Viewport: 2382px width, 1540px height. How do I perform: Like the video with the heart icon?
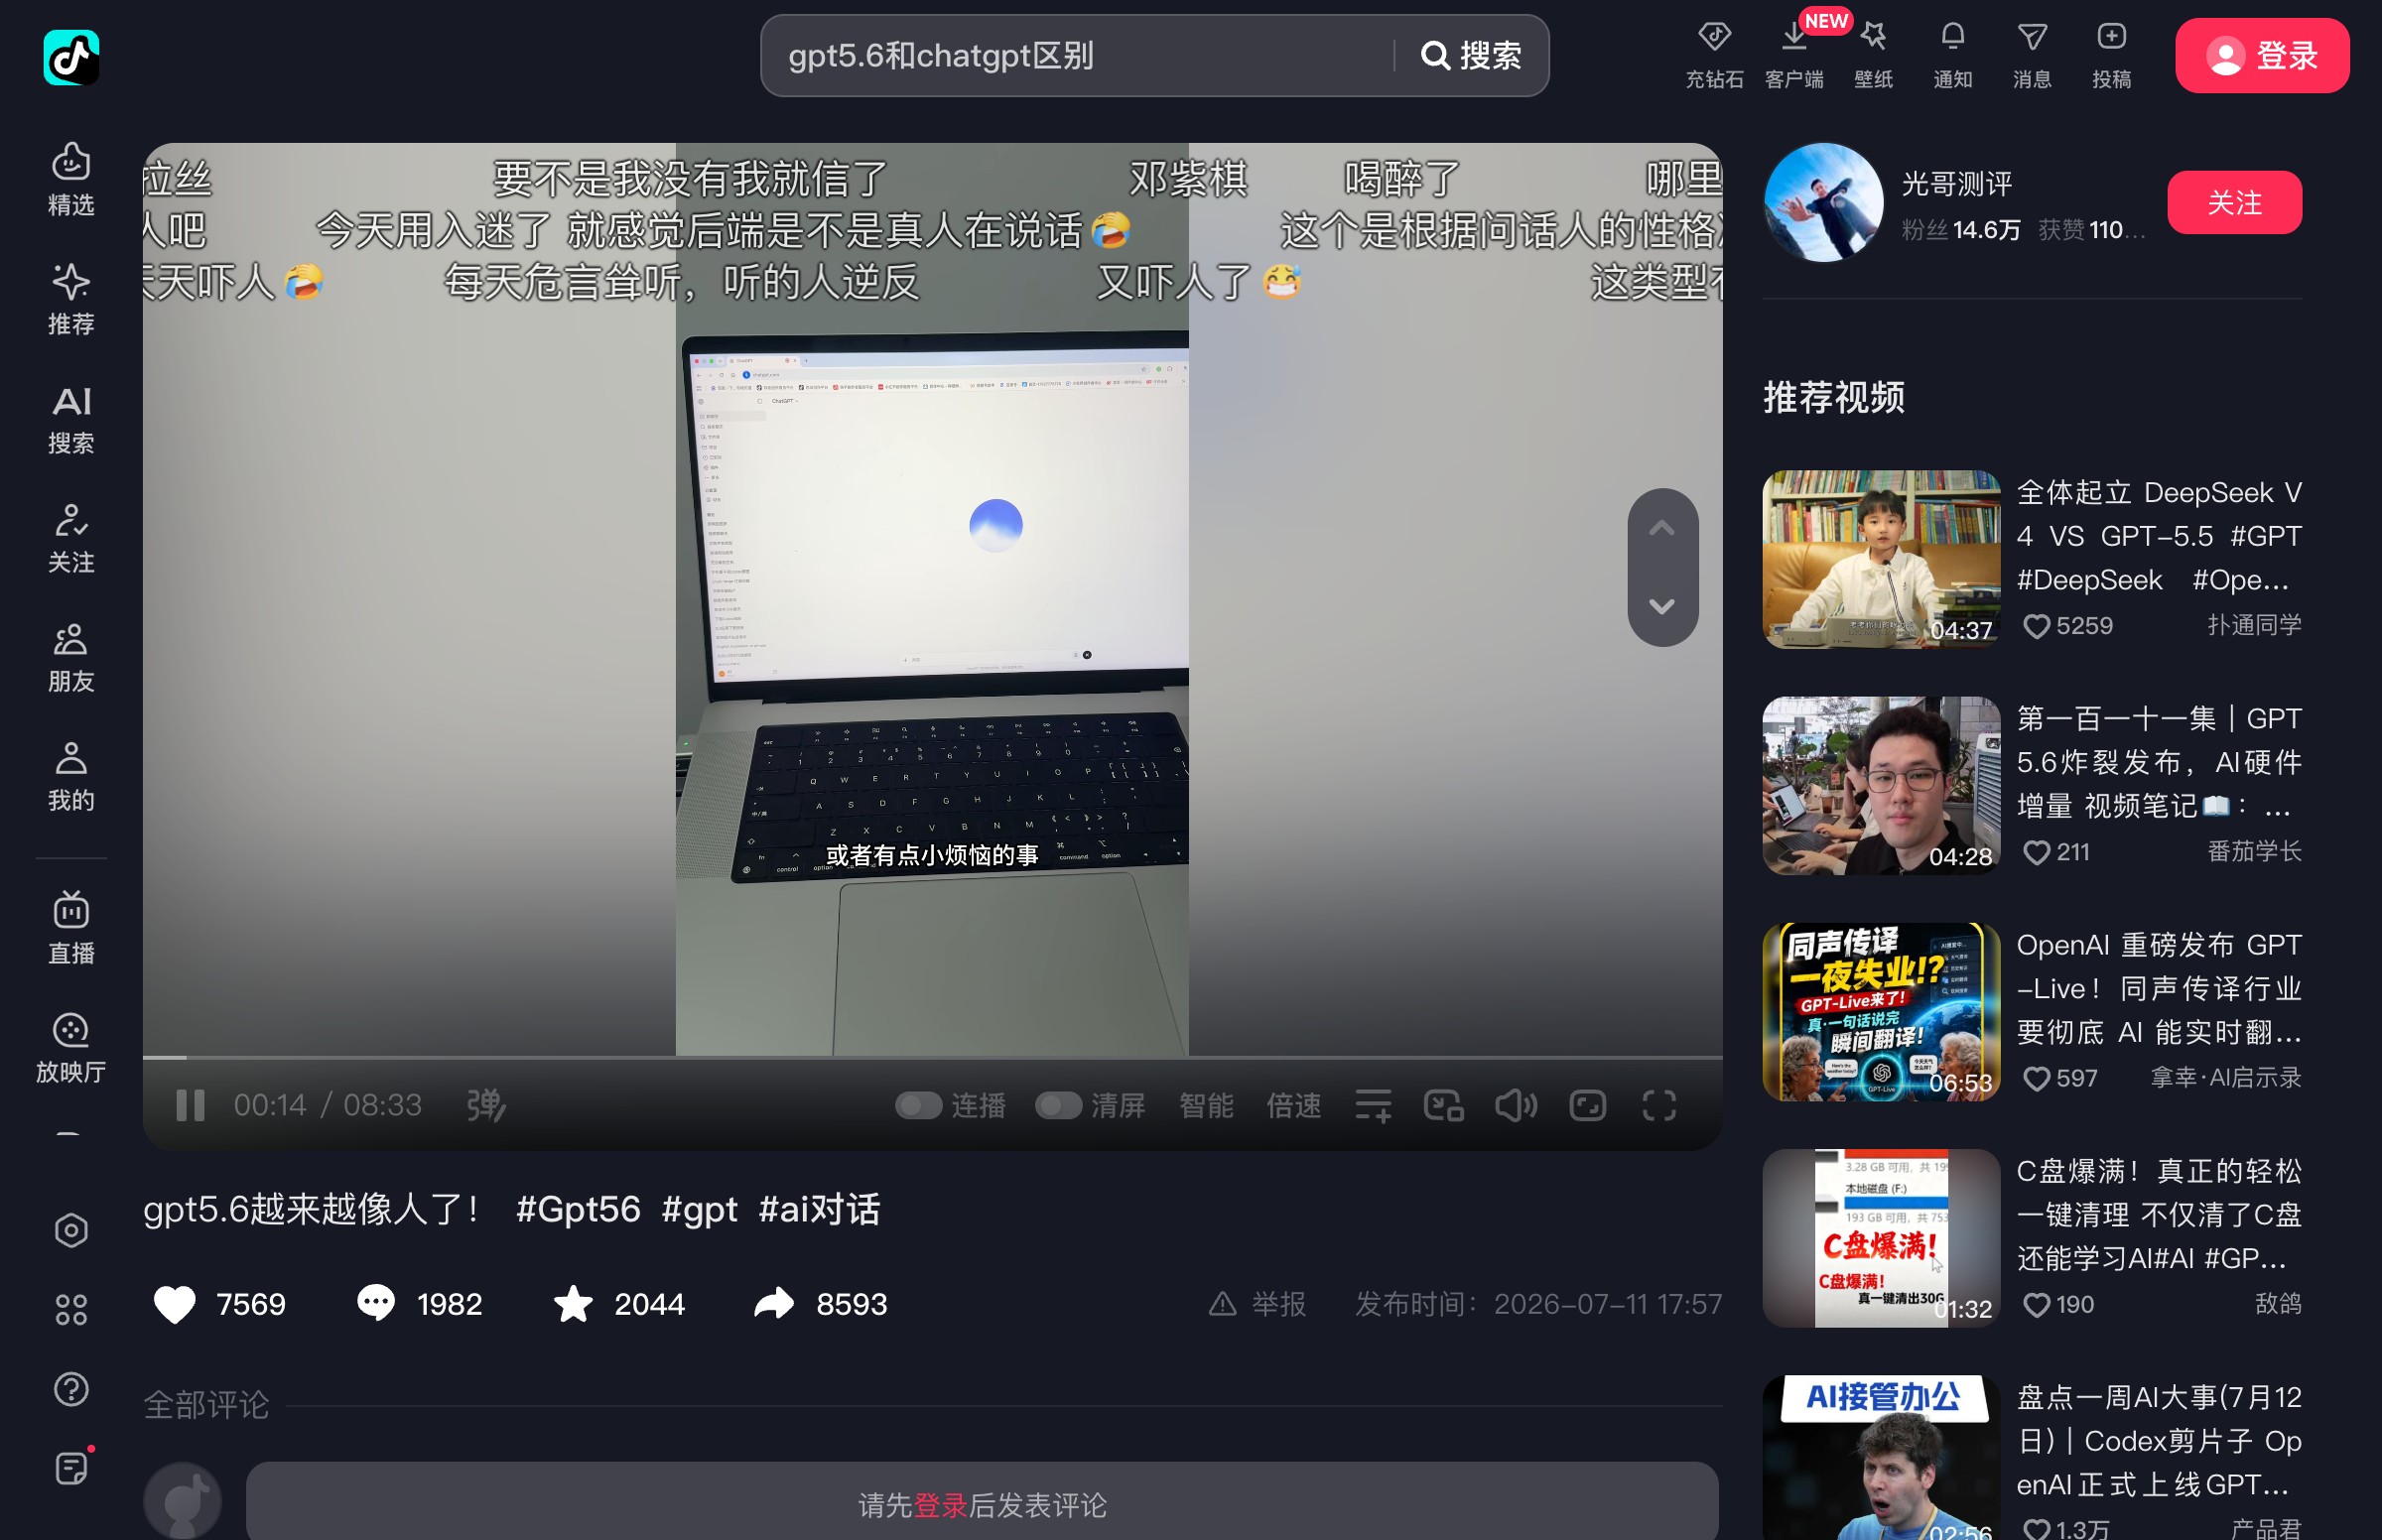[x=174, y=1304]
